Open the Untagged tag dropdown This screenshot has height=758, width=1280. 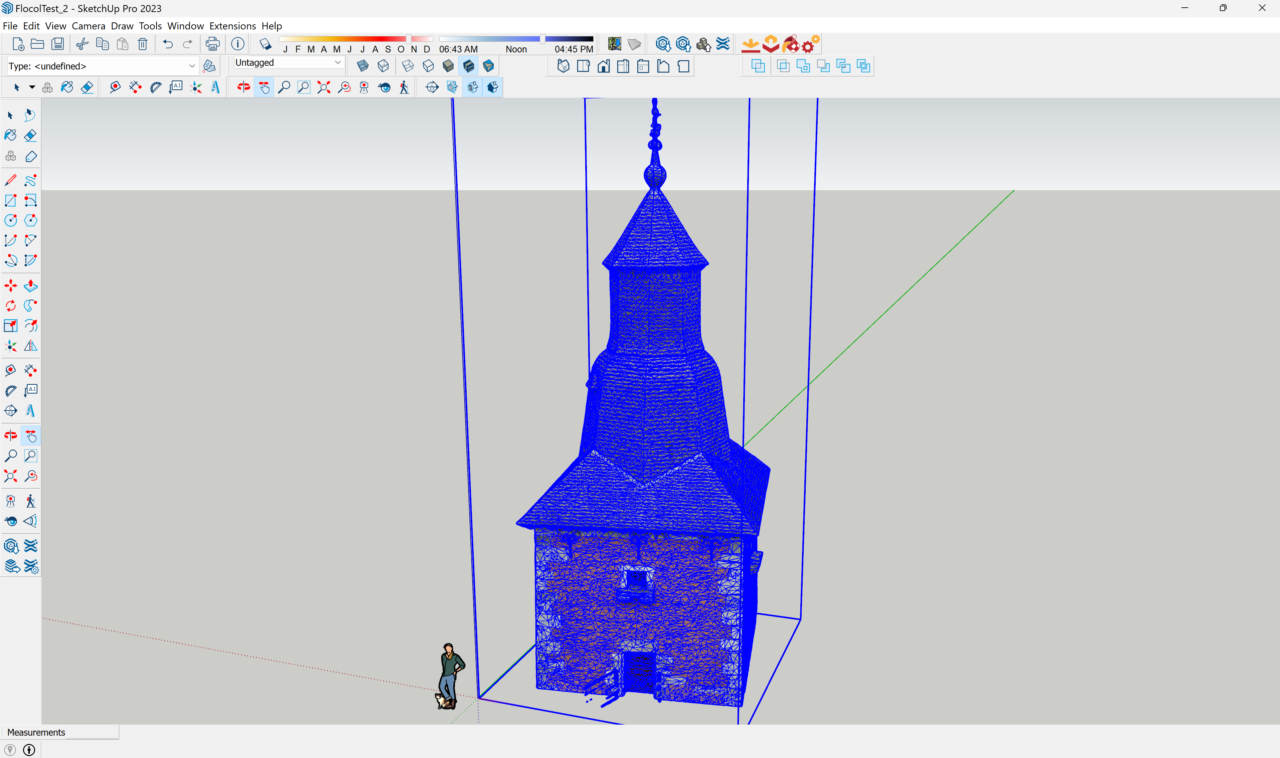point(288,63)
